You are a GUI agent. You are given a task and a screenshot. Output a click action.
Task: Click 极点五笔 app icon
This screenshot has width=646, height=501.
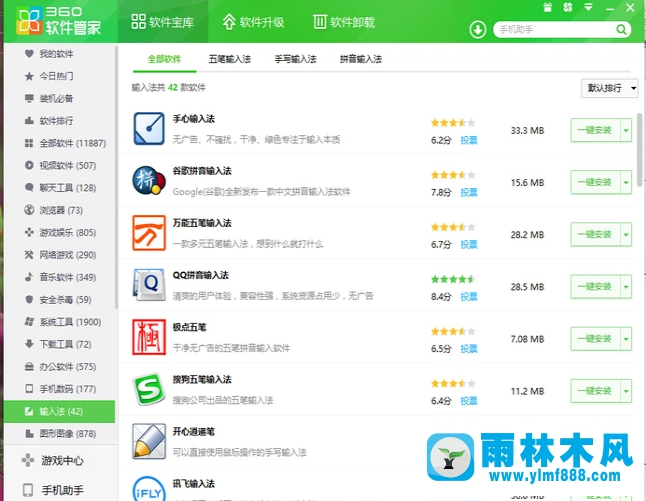(149, 337)
